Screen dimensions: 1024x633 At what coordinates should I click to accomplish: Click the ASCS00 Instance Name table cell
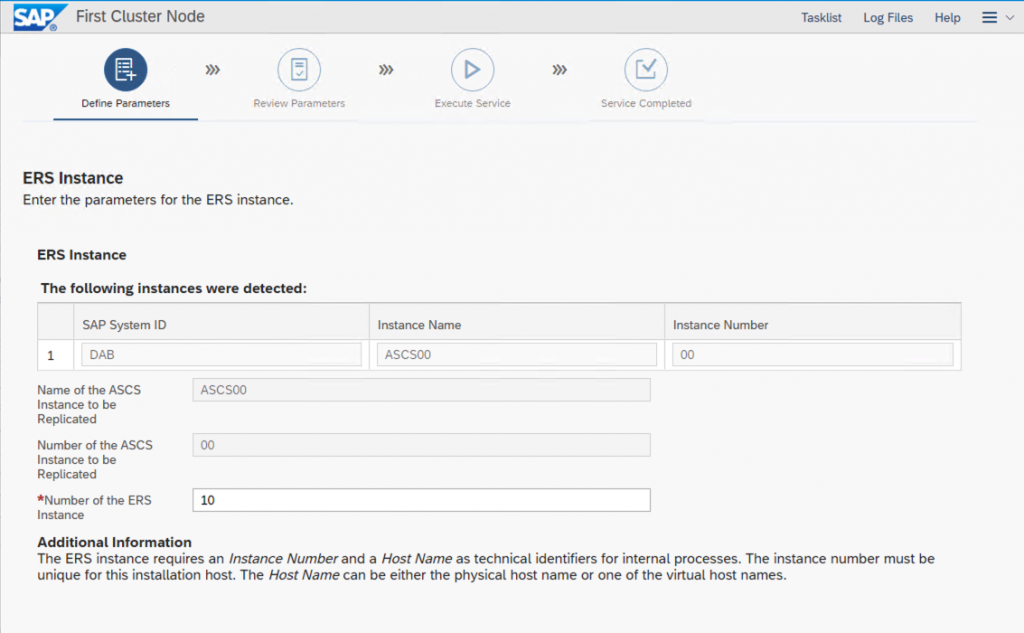coord(517,355)
